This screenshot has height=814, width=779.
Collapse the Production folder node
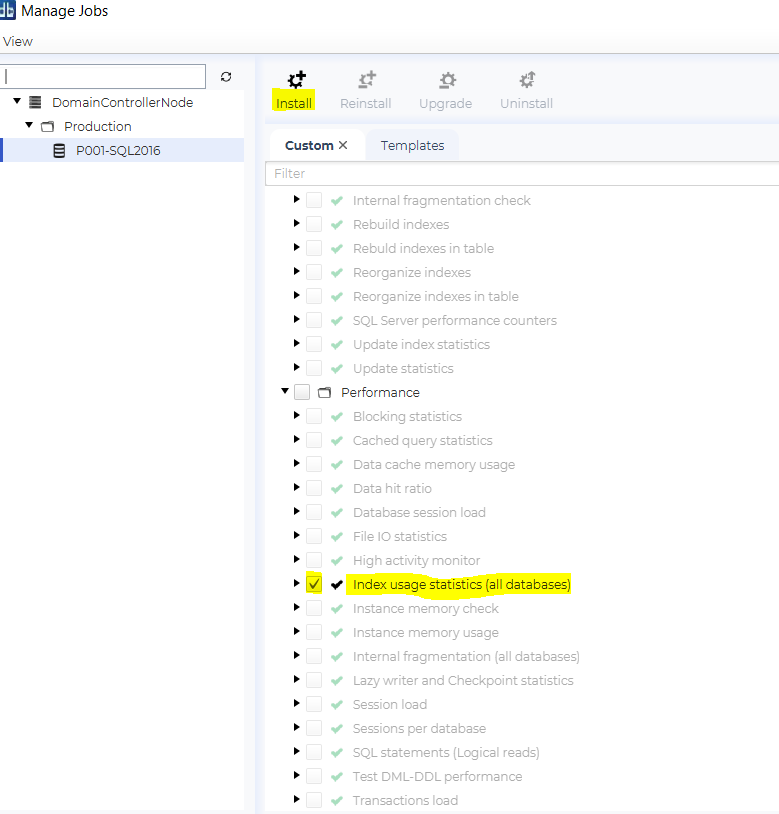tap(29, 125)
